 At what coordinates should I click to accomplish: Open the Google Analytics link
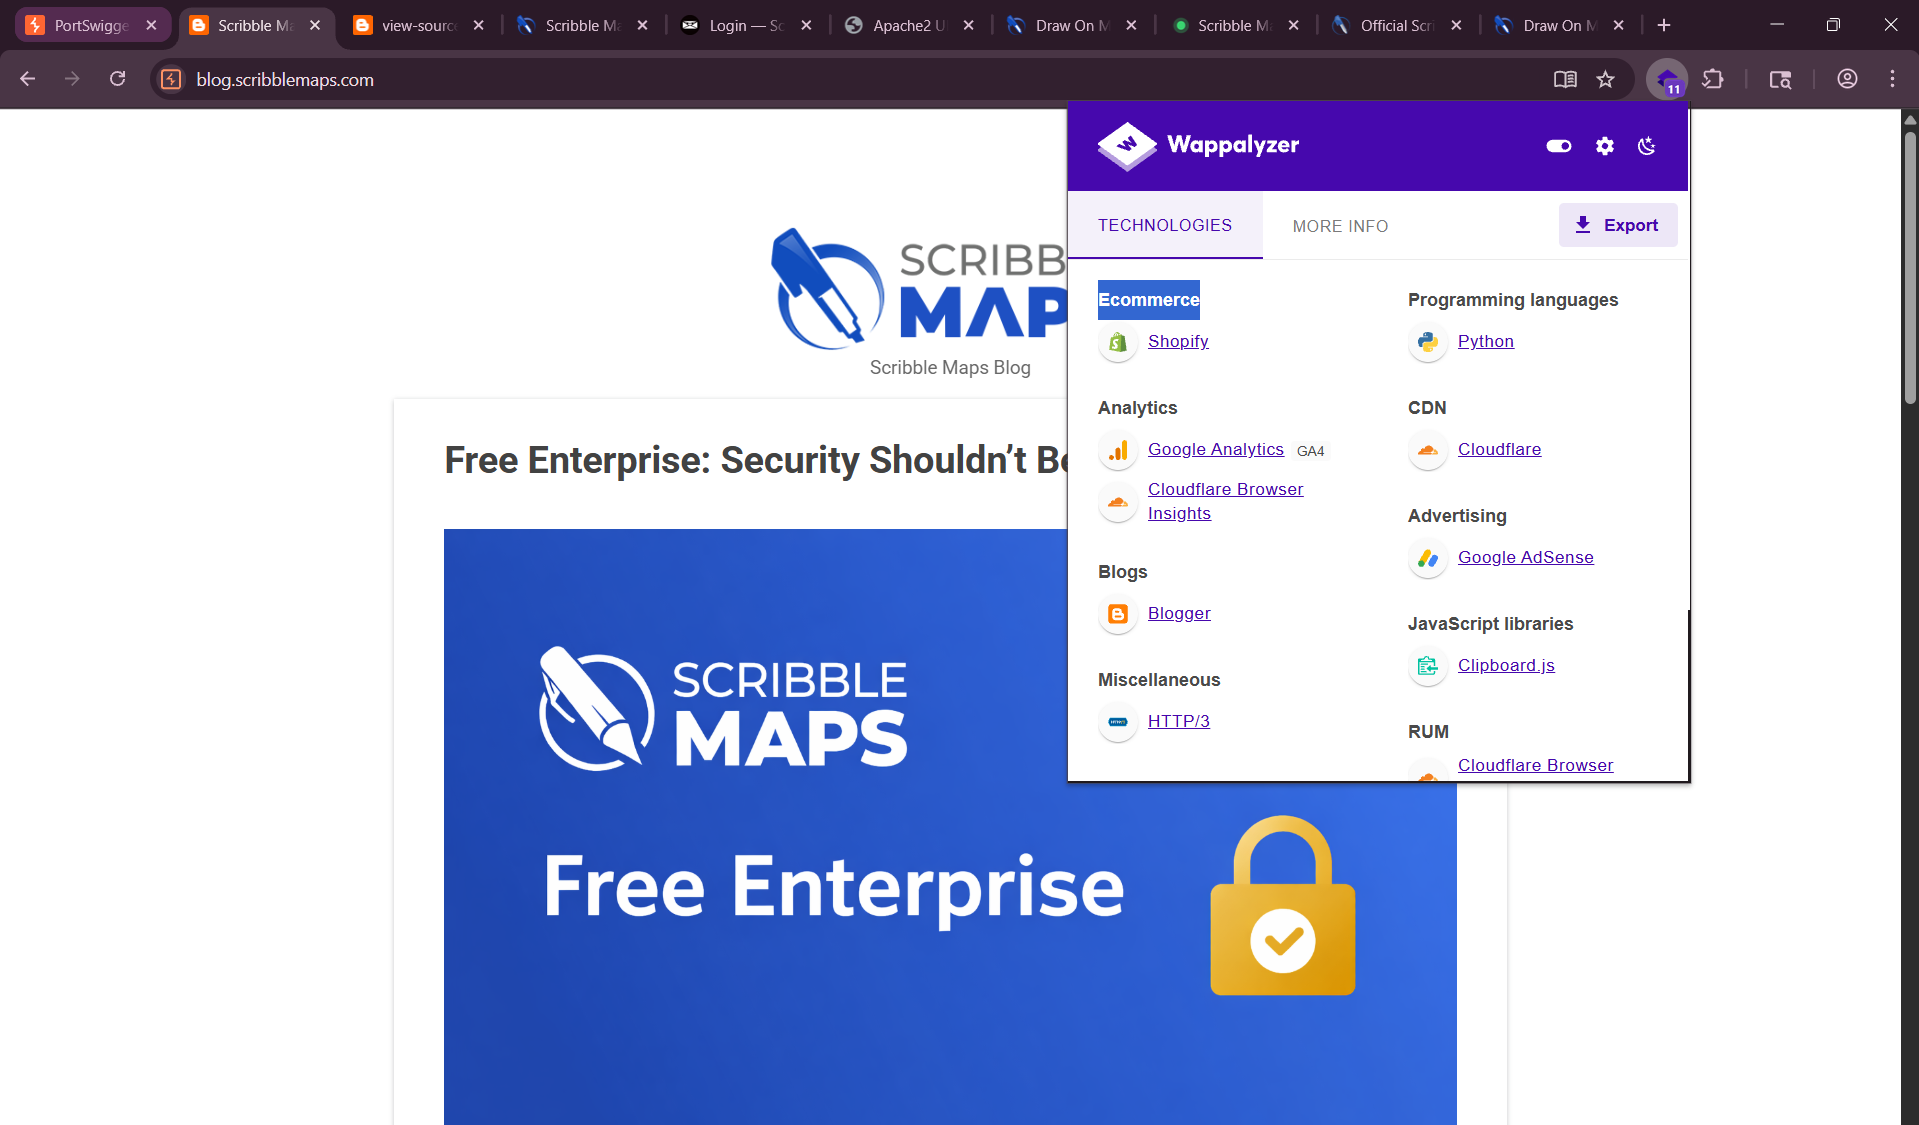(x=1215, y=450)
